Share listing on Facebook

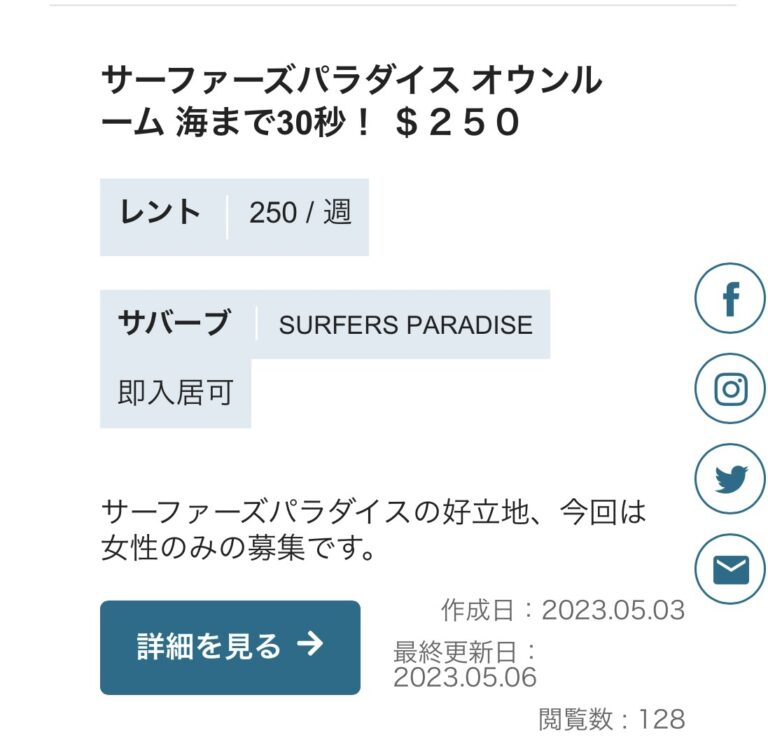click(730, 298)
